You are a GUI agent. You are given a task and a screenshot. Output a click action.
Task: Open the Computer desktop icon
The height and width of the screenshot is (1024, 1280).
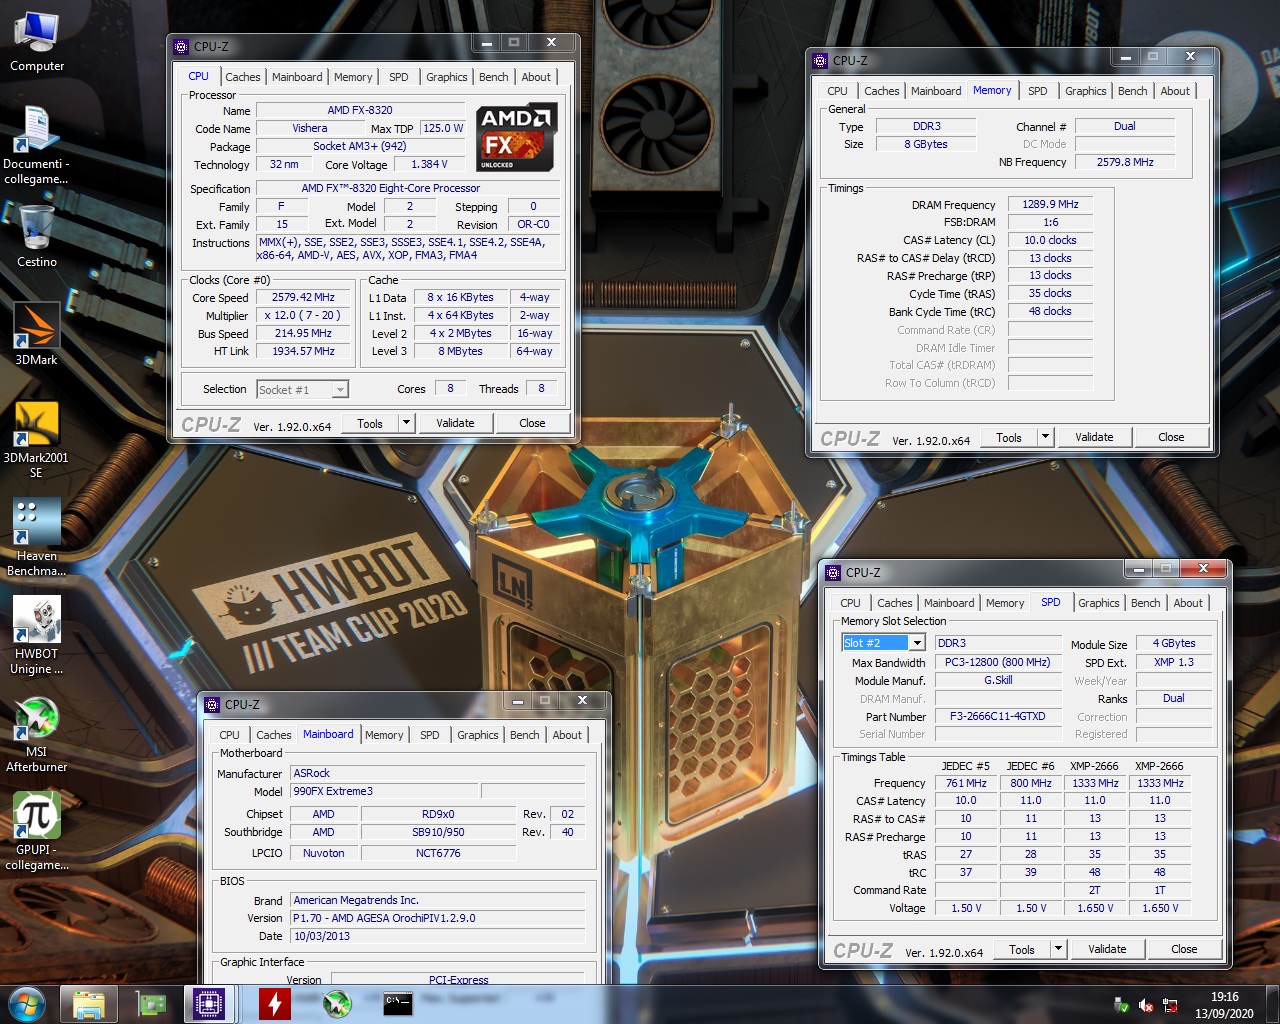pyautogui.click(x=36, y=42)
